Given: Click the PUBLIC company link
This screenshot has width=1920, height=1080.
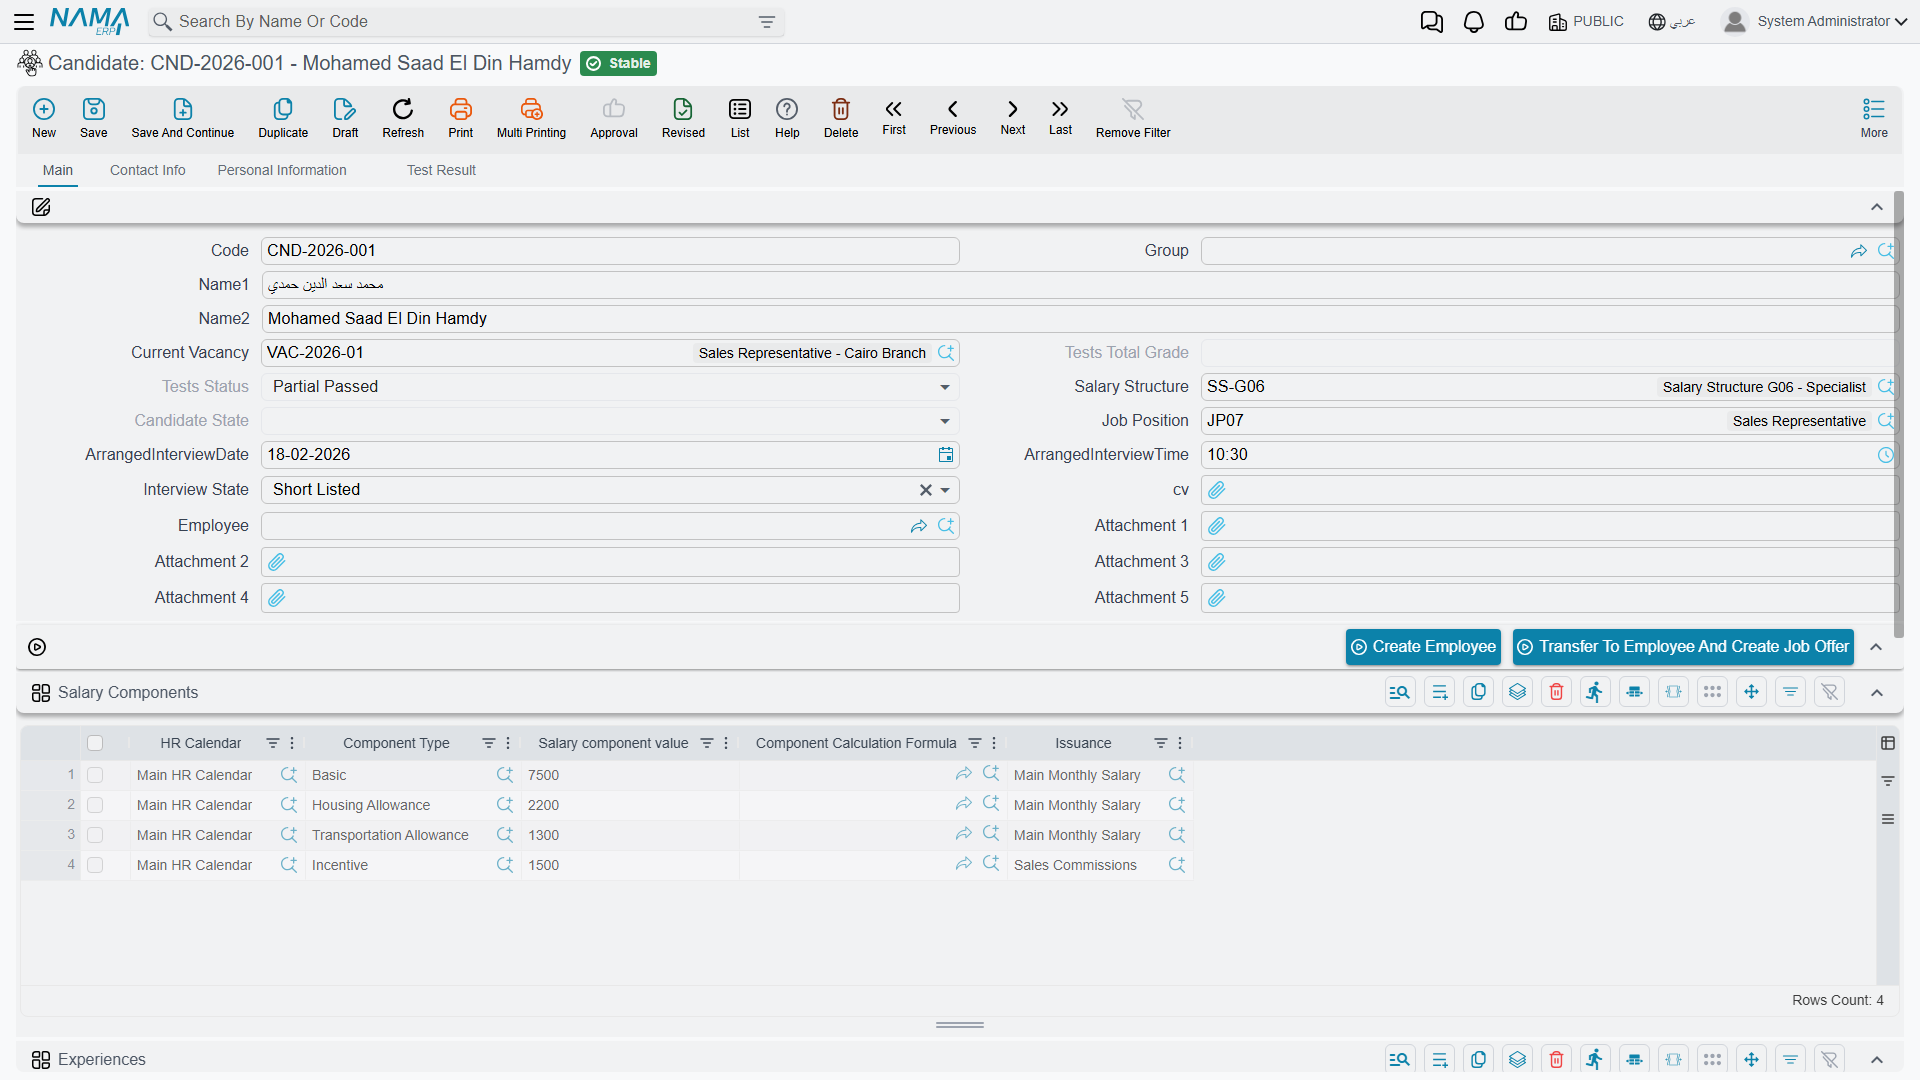Looking at the screenshot, I should point(1586,21).
